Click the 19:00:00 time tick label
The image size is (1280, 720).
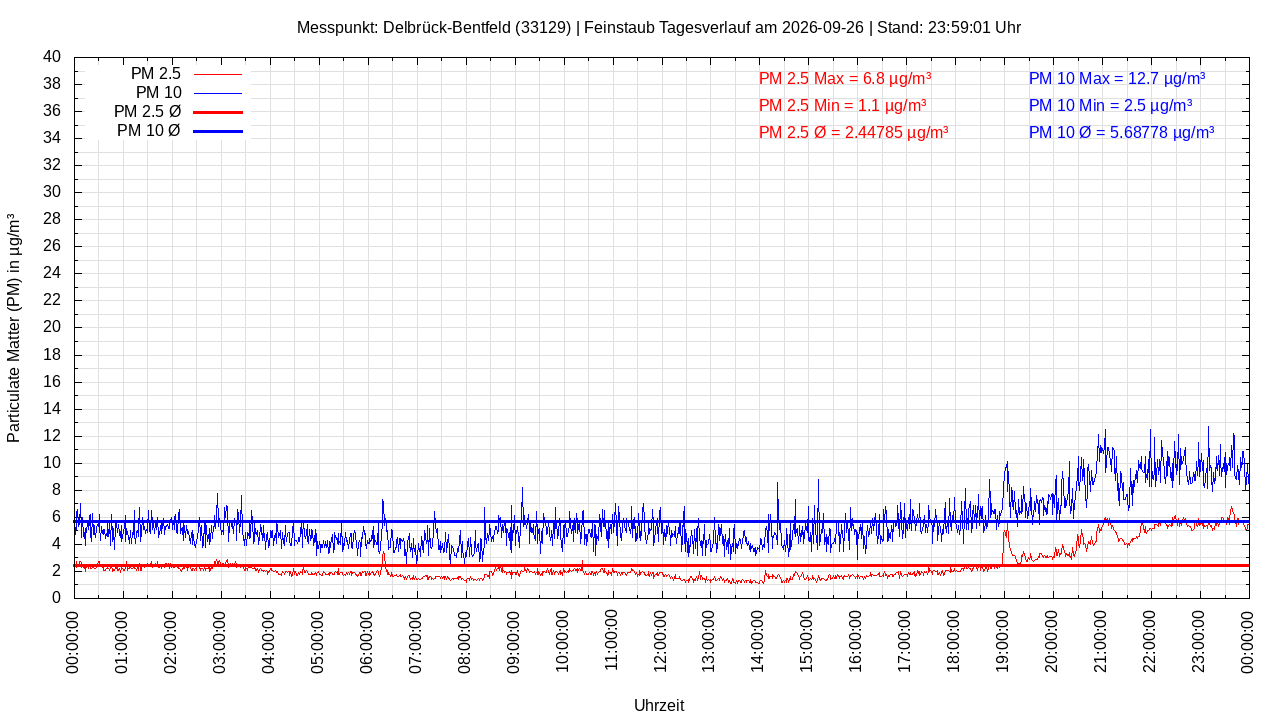[1003, 640]
